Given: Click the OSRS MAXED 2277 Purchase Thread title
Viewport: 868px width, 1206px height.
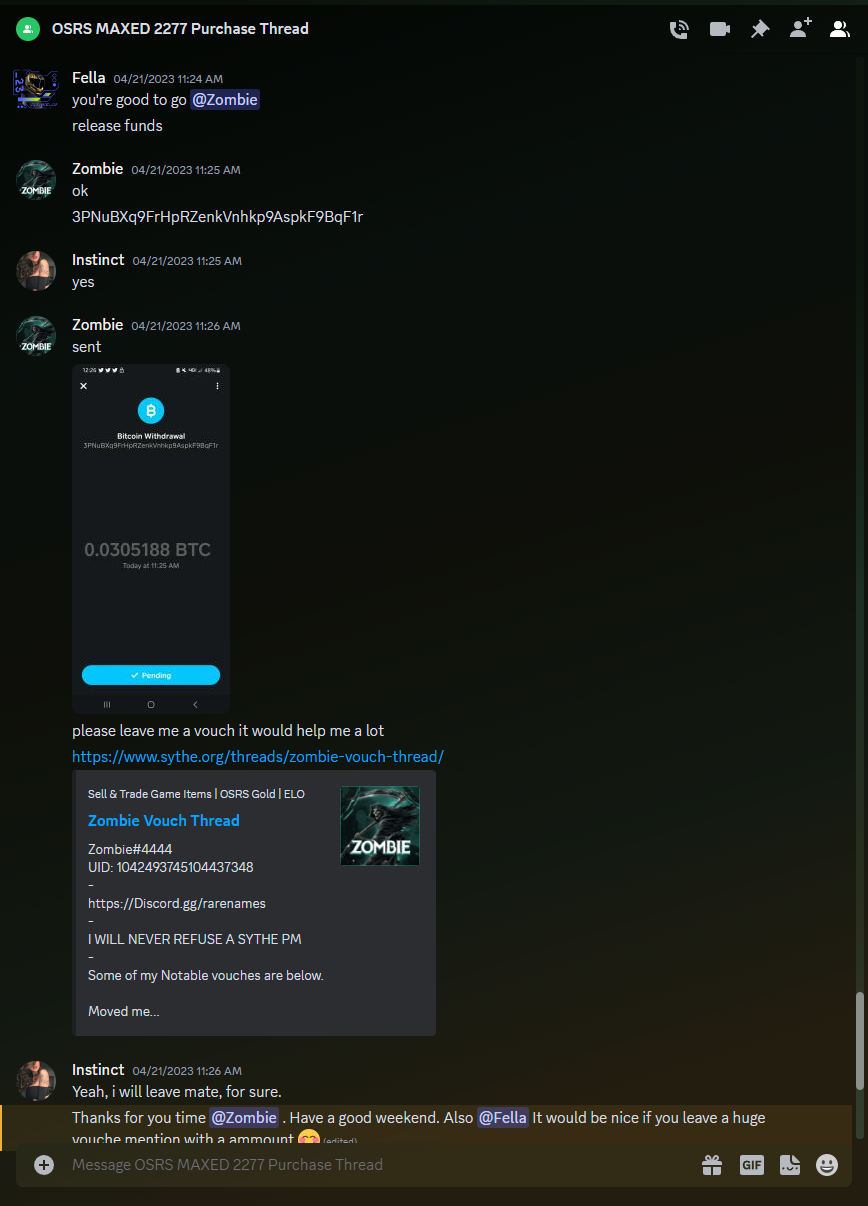Looking at the screenshot, I should point(180,29).
